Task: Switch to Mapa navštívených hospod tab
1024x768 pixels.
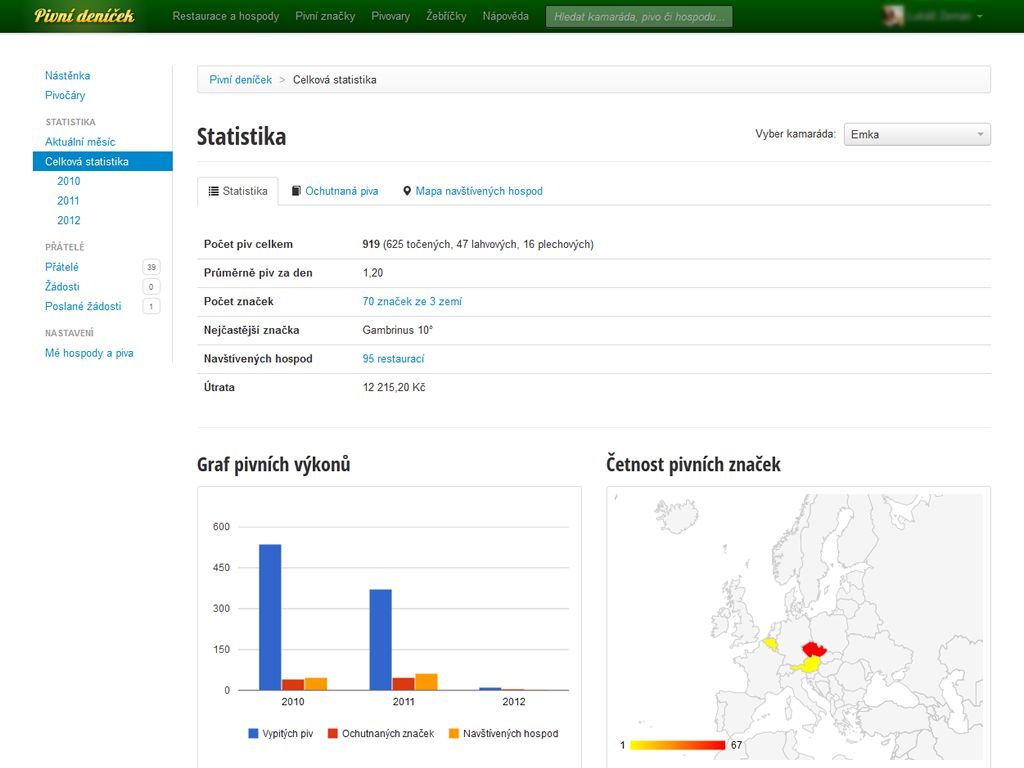Action: 478,191
